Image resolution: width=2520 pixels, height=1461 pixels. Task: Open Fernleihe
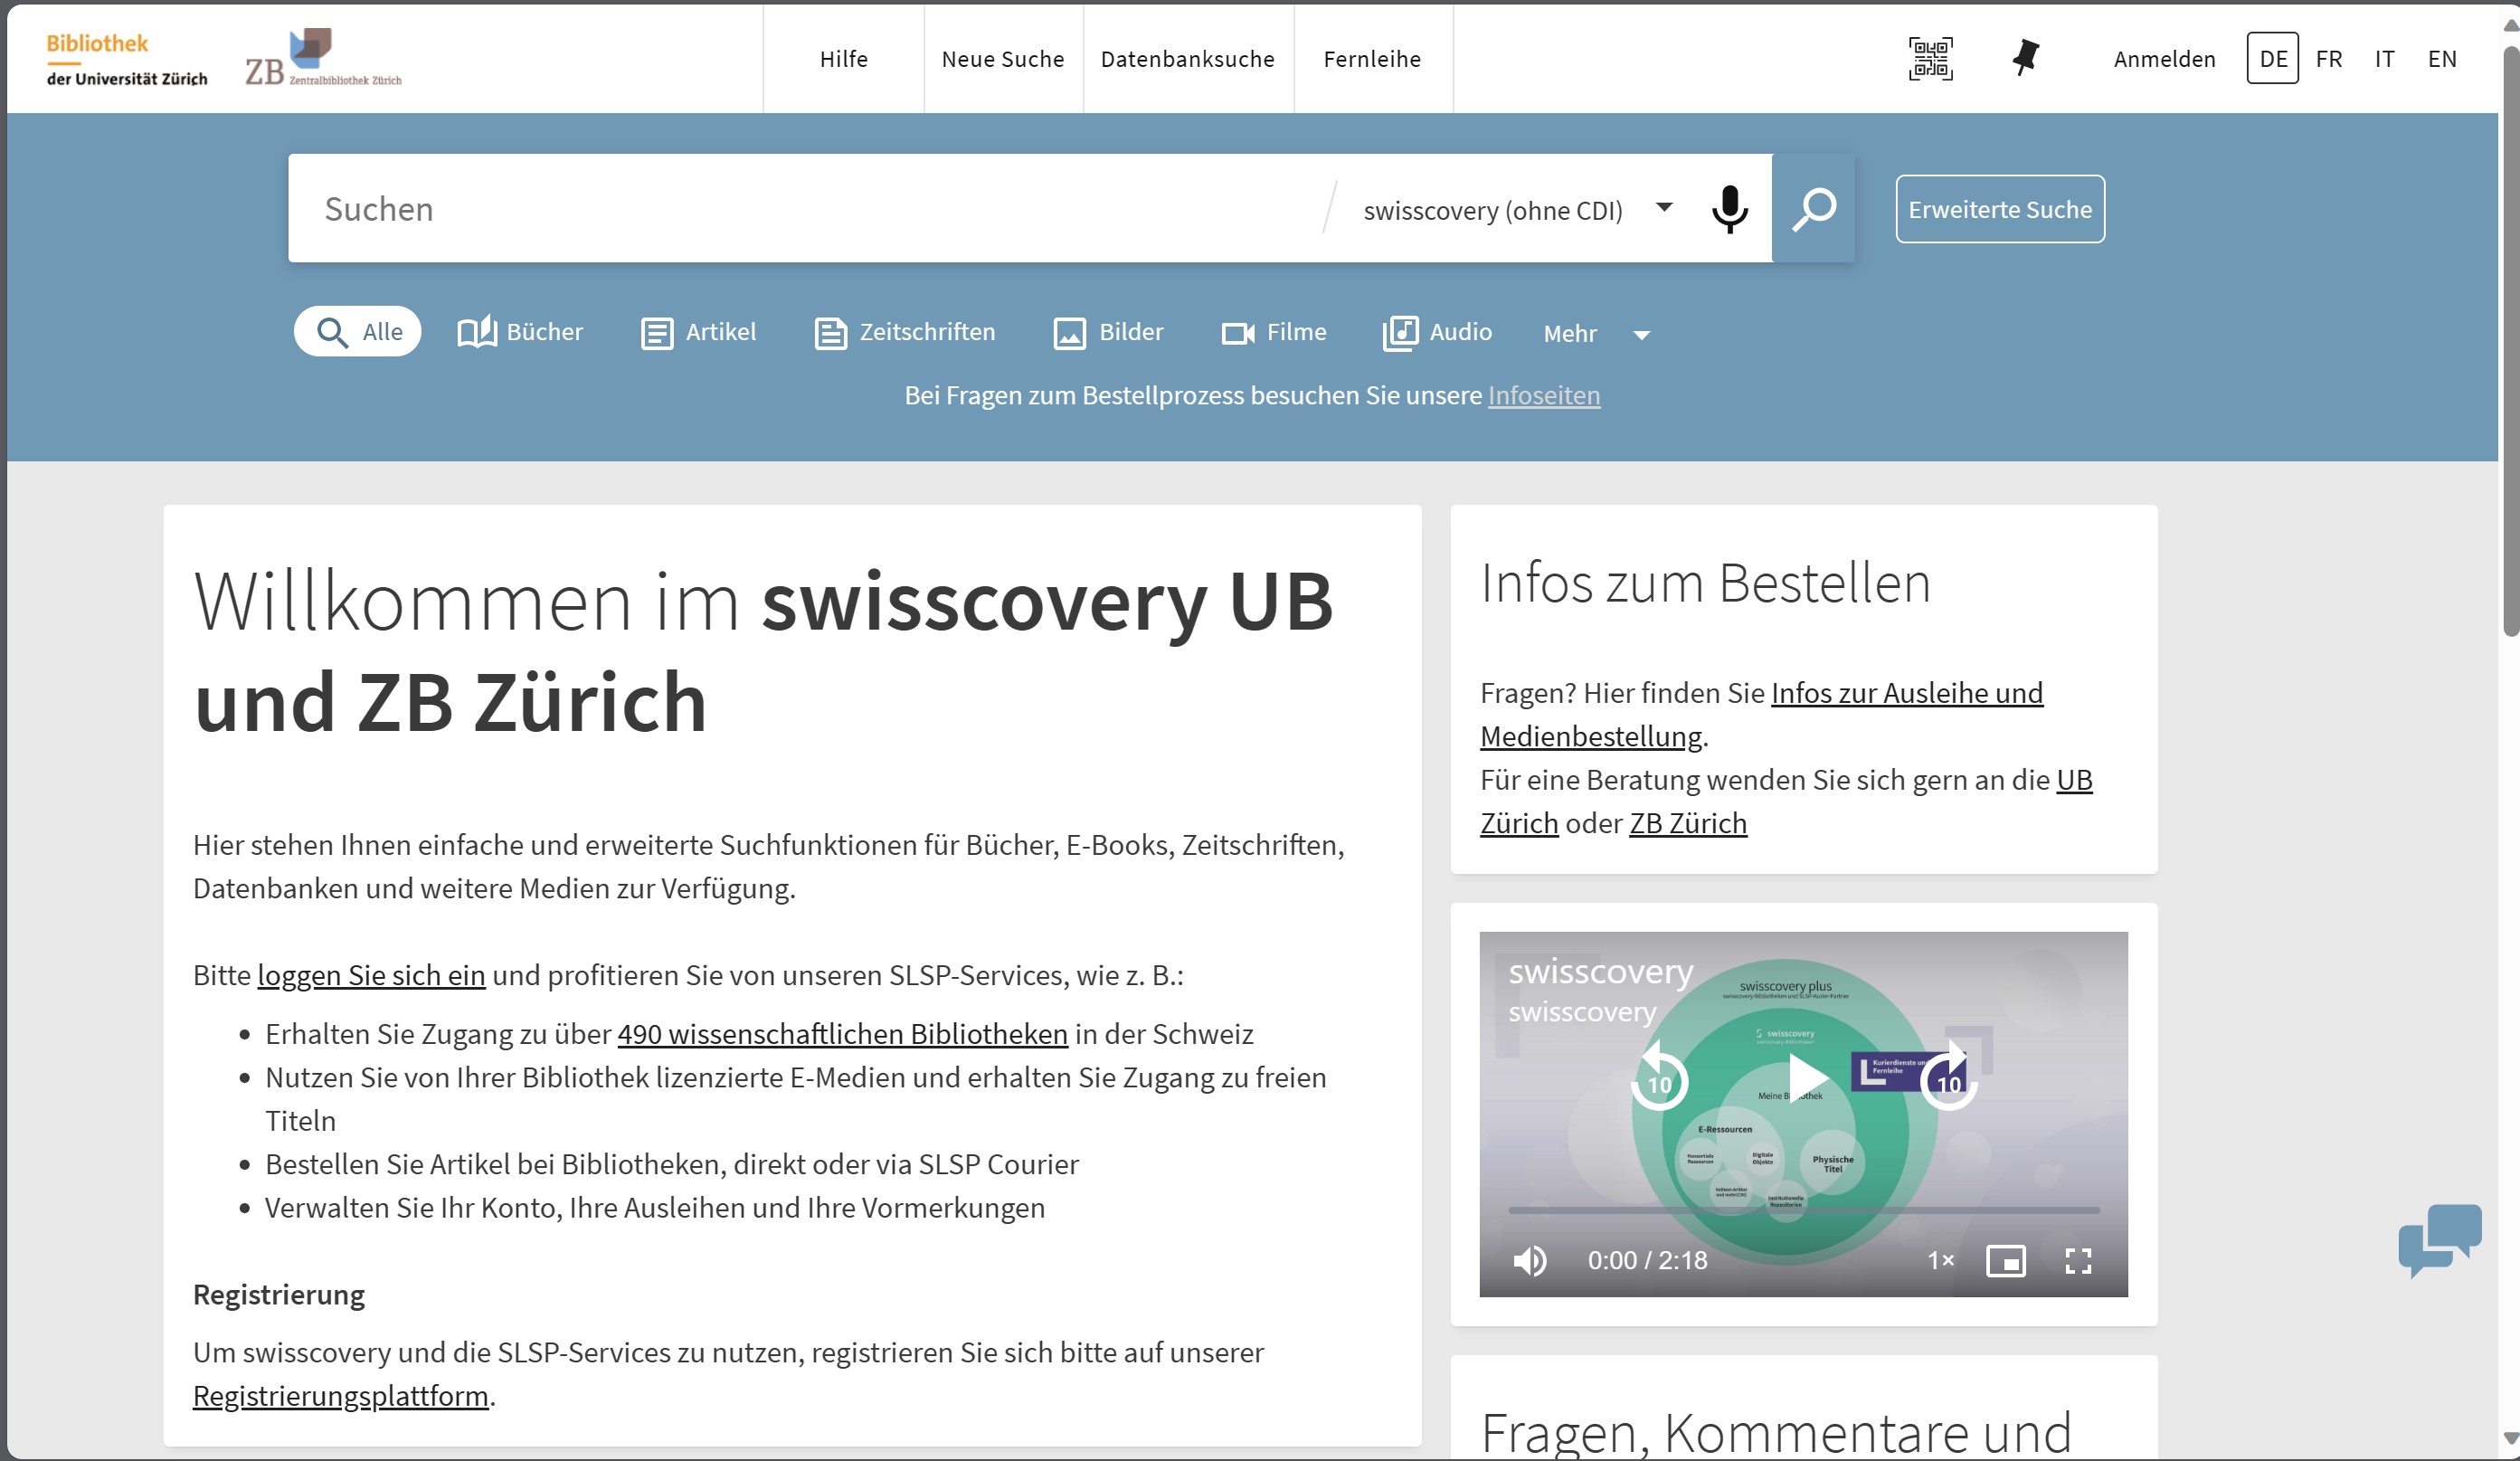1372,59
